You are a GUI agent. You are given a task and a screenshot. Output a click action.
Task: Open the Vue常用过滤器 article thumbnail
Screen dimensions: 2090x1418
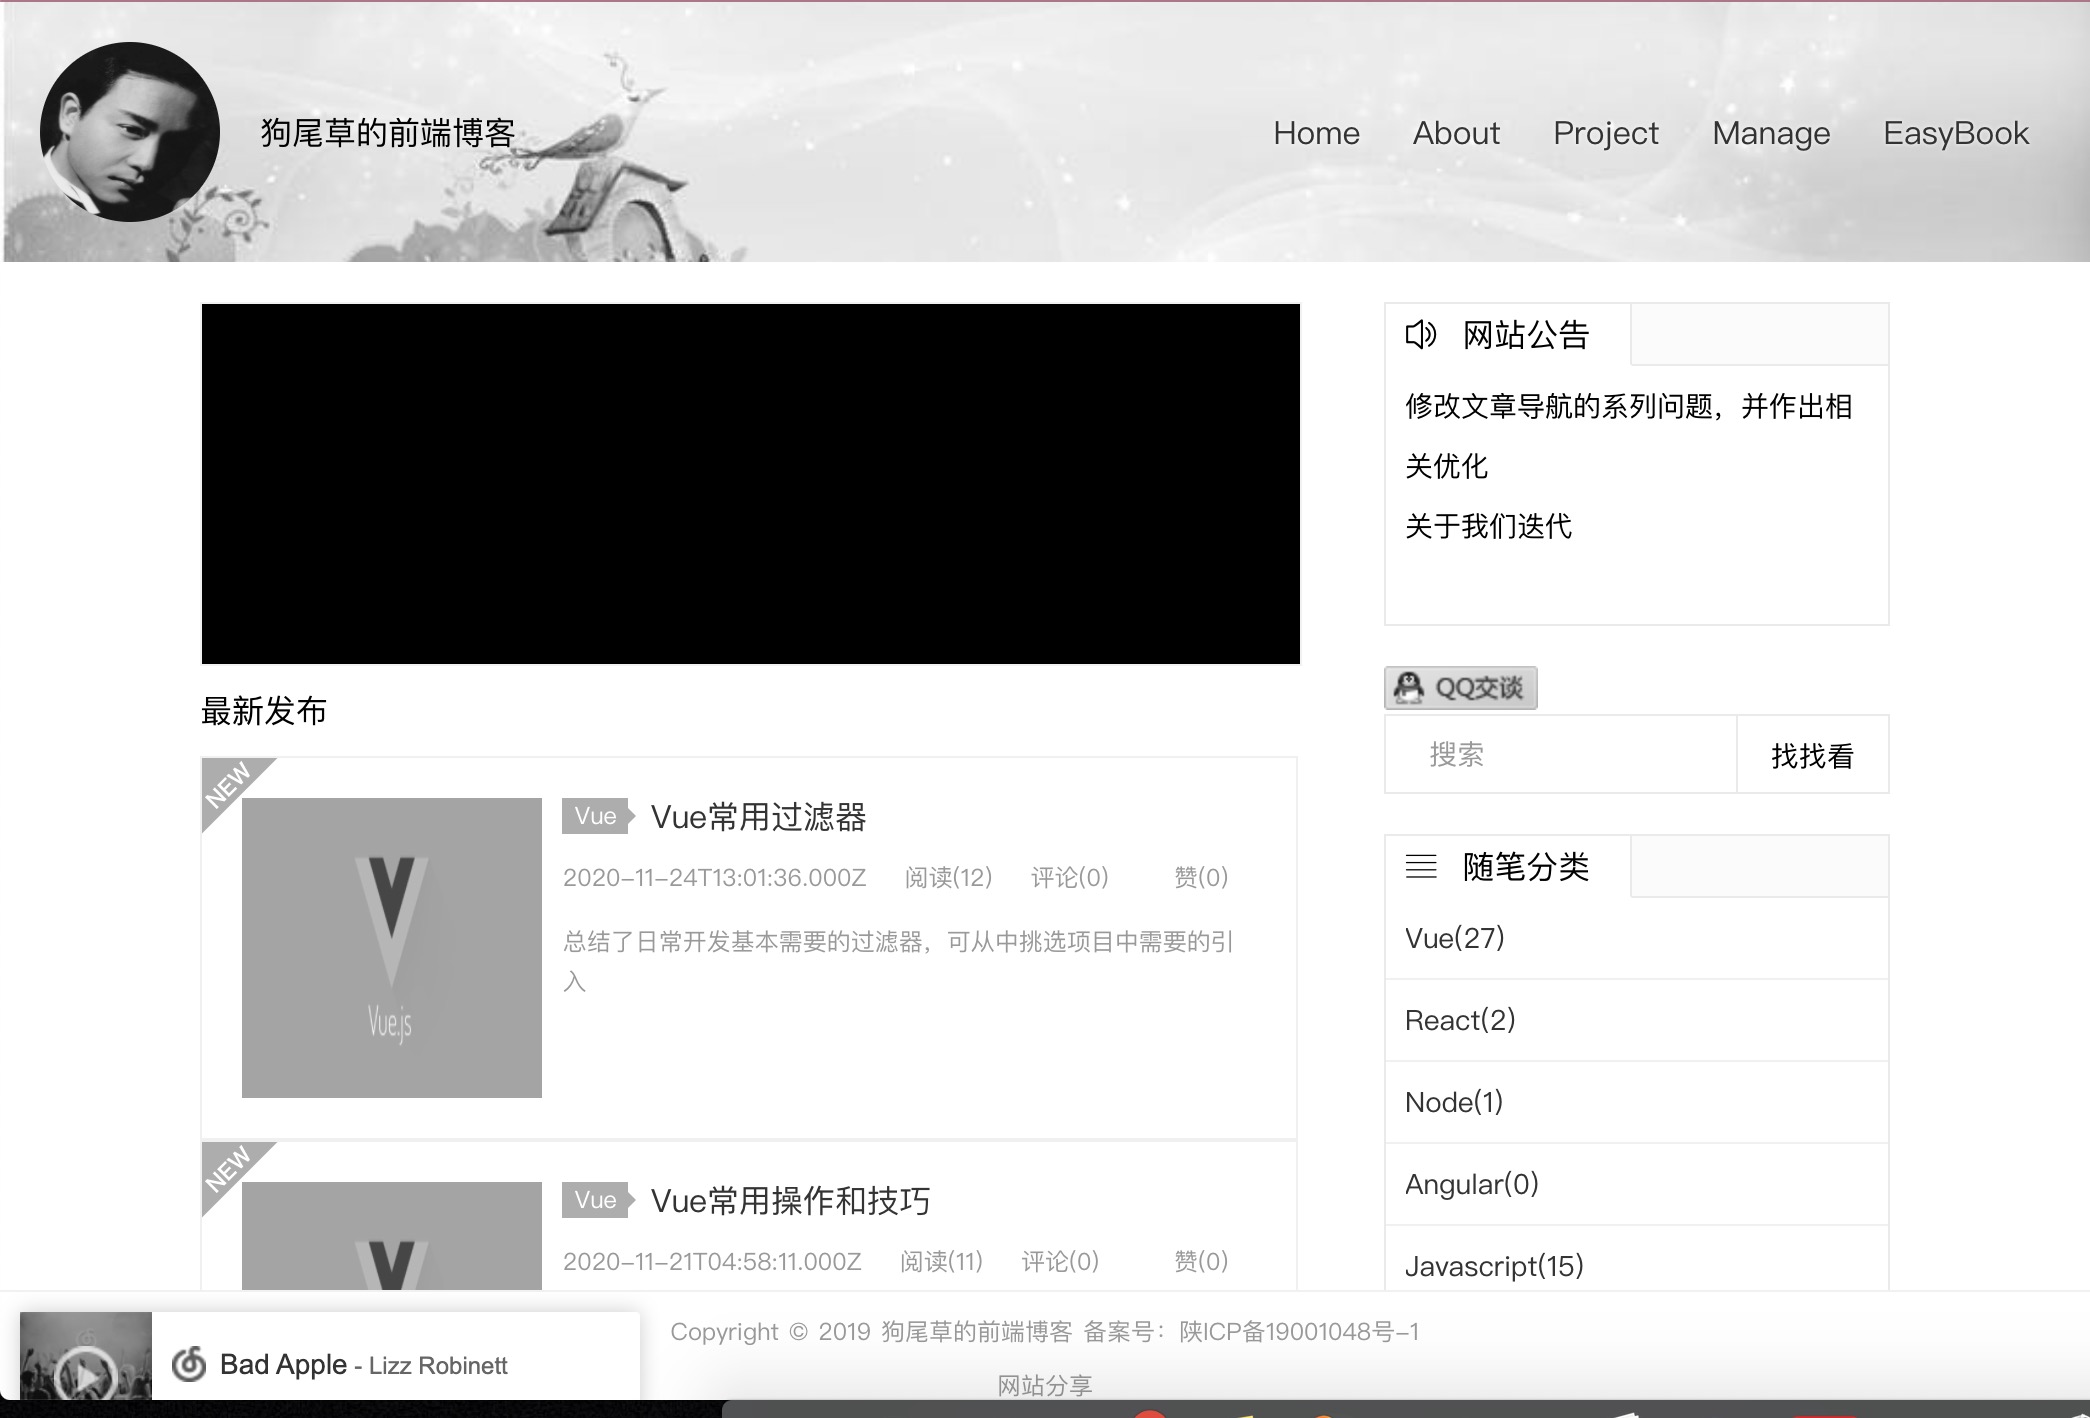click(x=392, y=948)
